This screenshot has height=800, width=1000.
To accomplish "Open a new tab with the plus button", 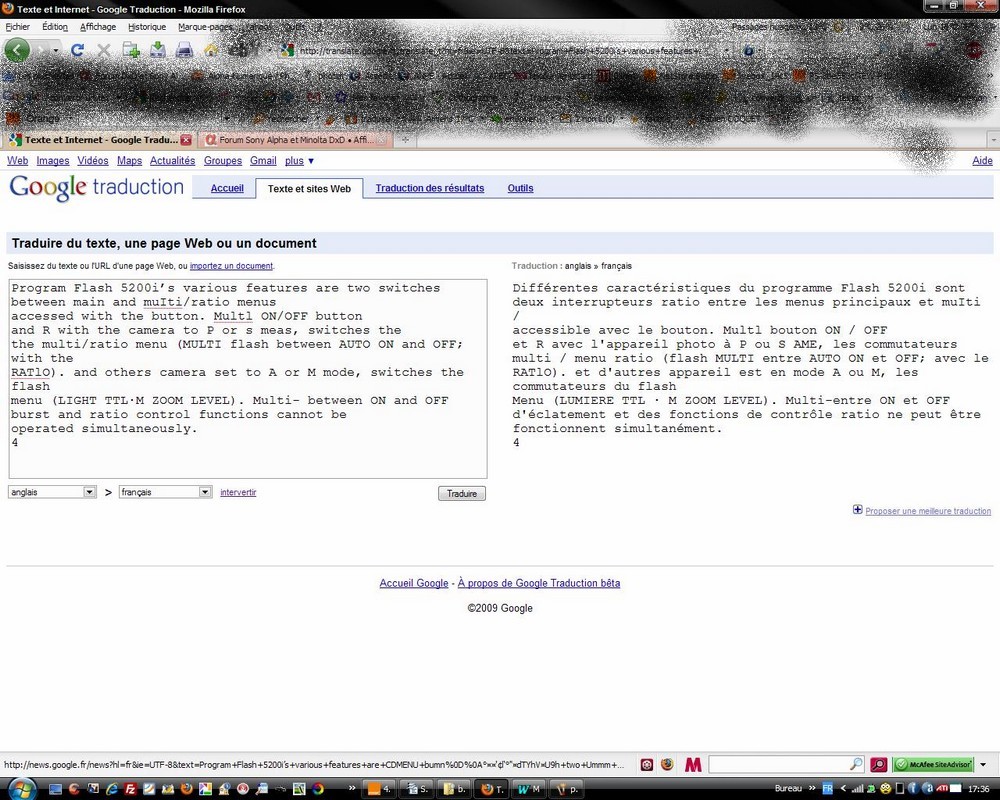I will tap(405, 140).
